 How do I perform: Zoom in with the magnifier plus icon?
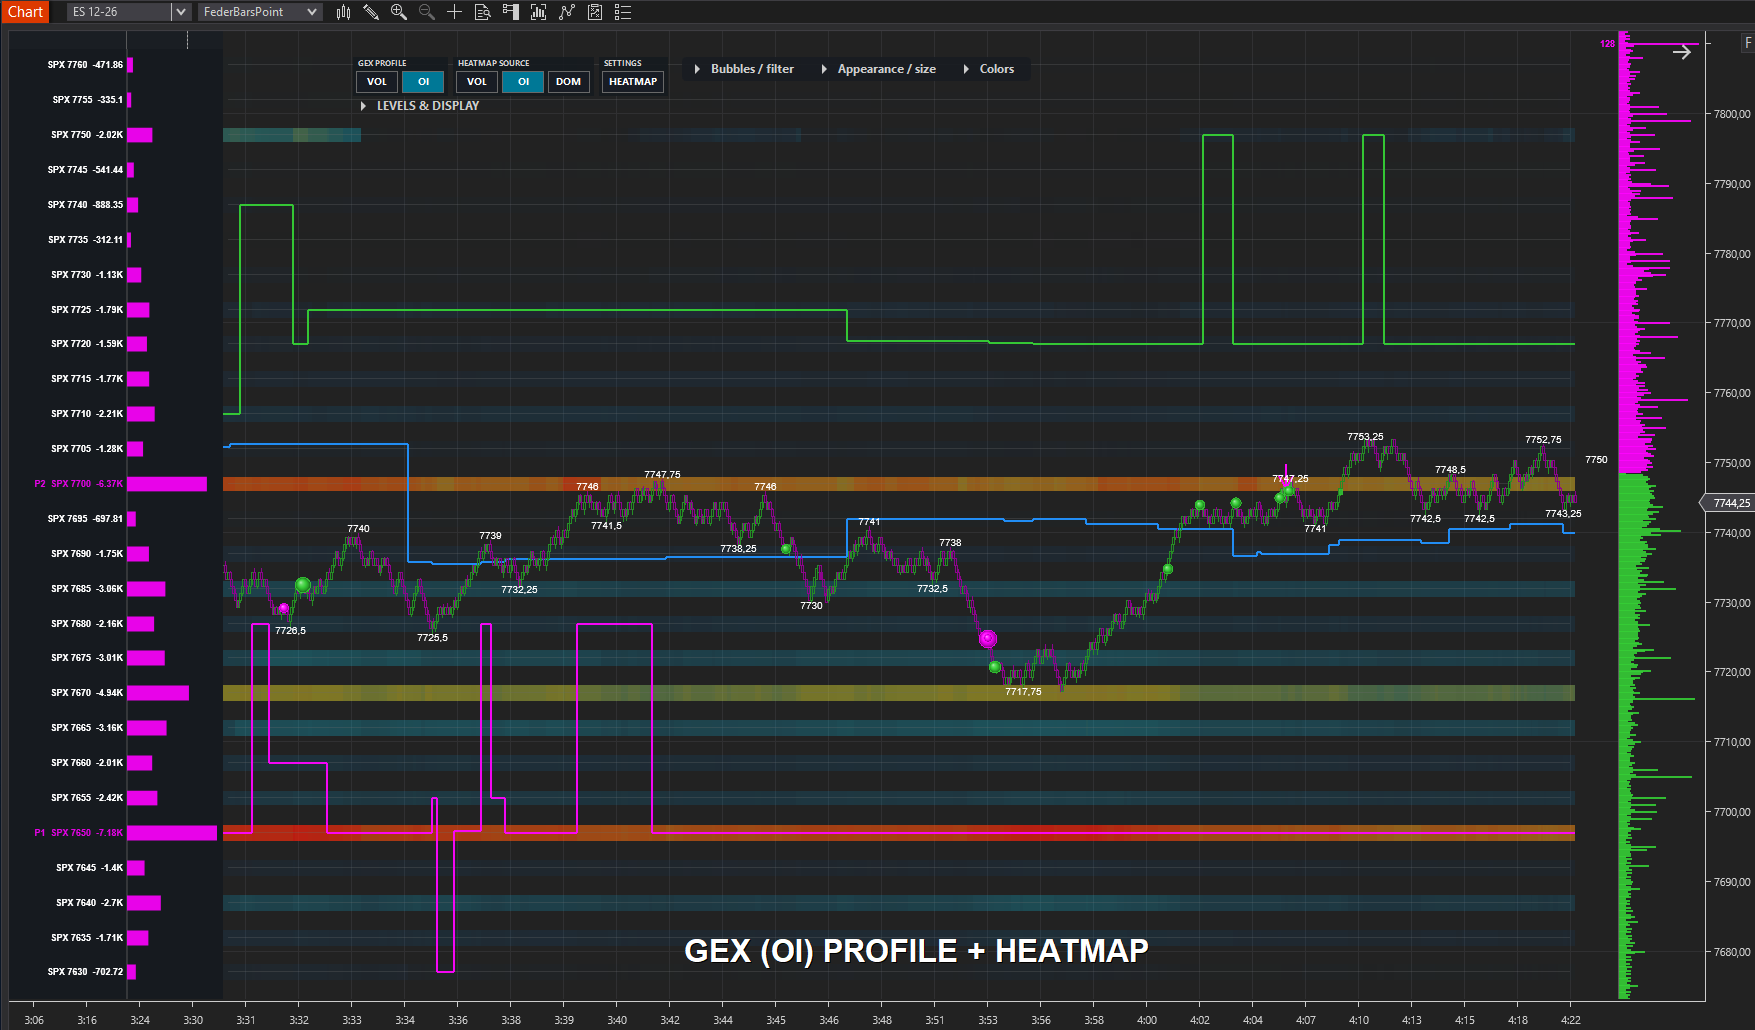pos(399,12)
